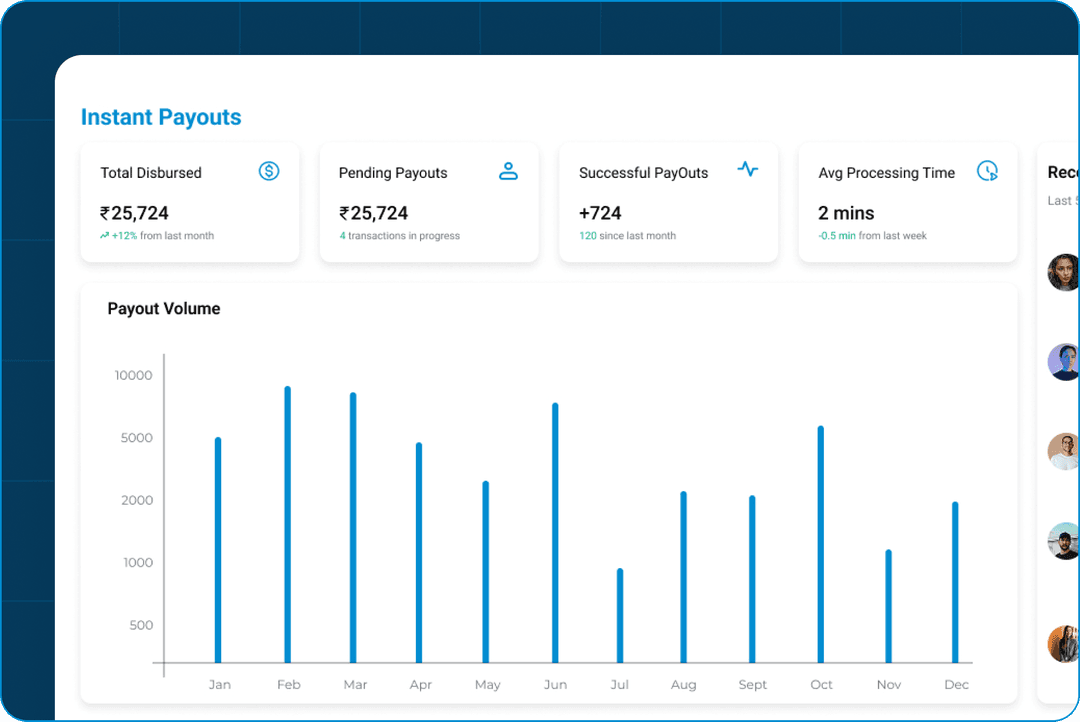Click the +724 value
Viewport: 1080px width, 722px height.
pos(600,213)
